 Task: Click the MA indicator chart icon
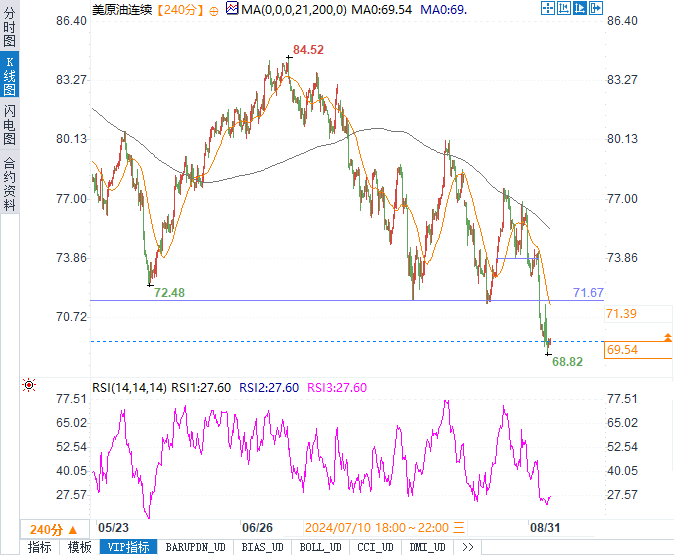pyautogui.click(x=232, y=8)
